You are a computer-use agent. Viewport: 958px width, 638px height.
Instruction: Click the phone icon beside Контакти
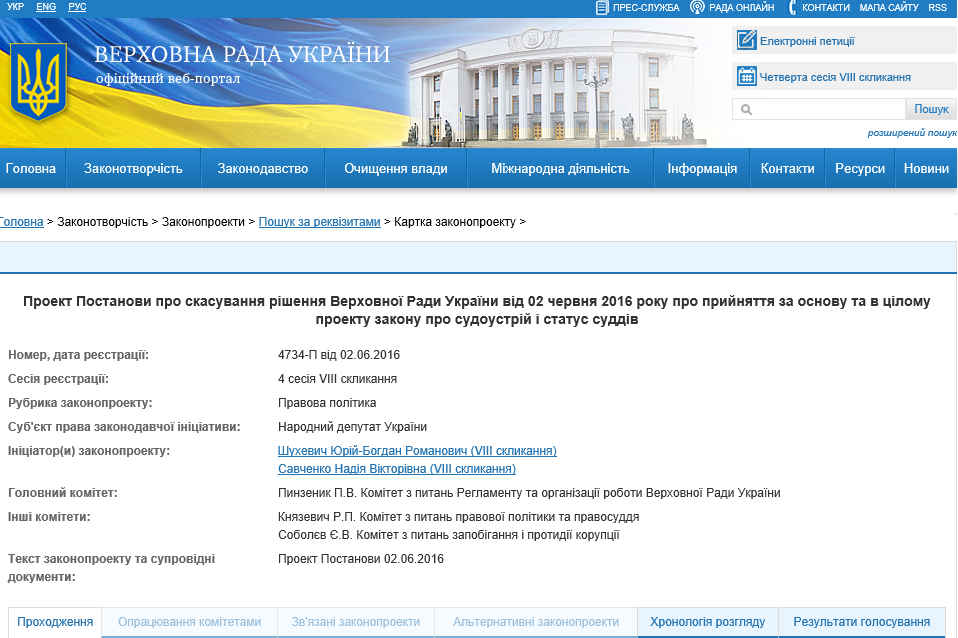pyautogui.click(x=792, y=7)
